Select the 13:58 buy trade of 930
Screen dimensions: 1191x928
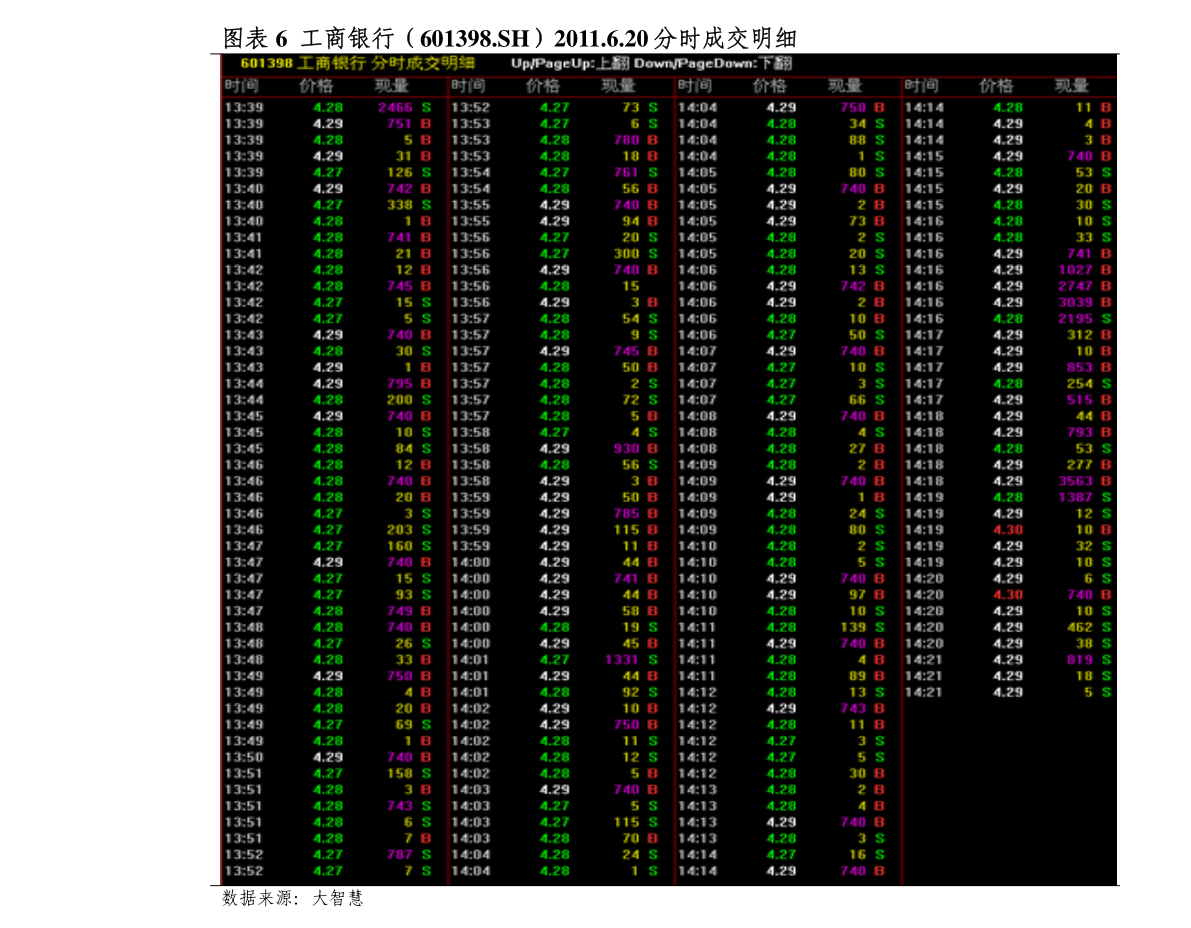626,449
